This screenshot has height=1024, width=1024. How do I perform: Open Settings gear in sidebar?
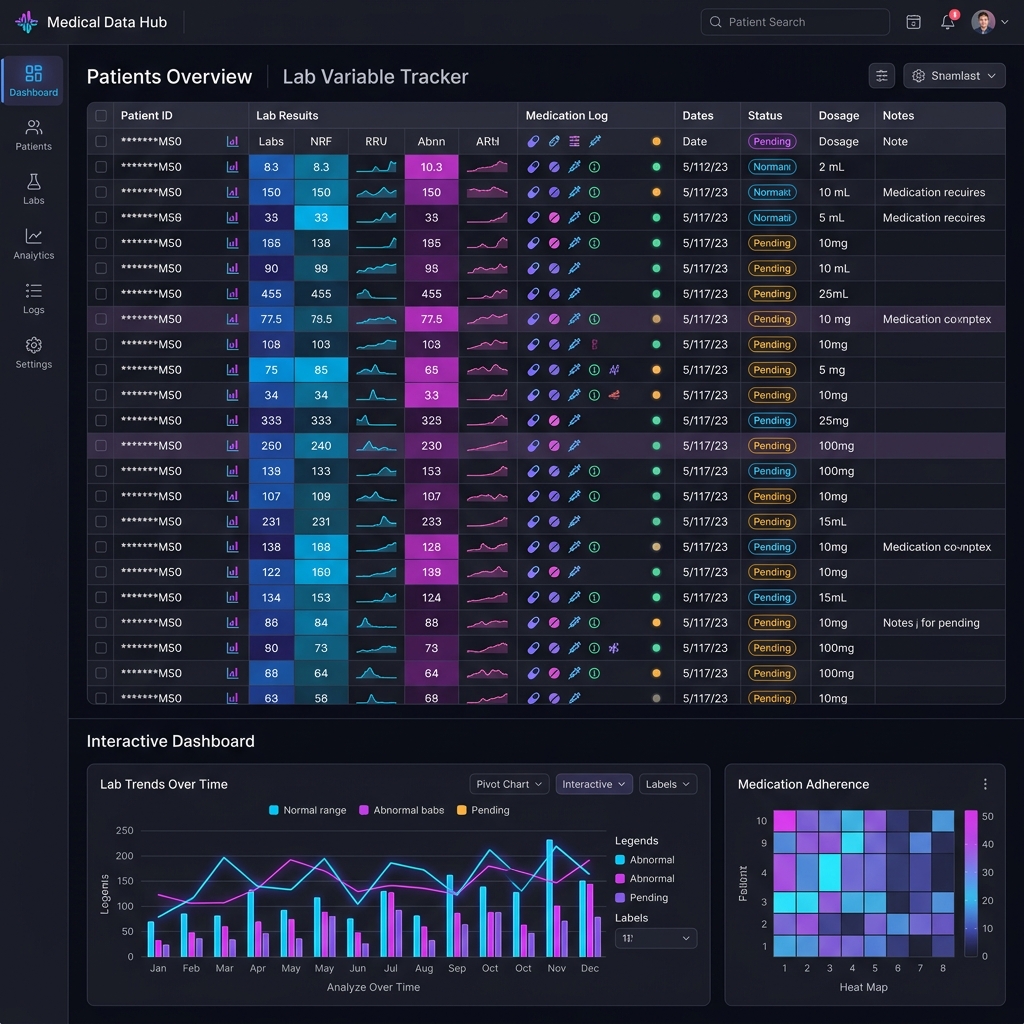[34, 353]
